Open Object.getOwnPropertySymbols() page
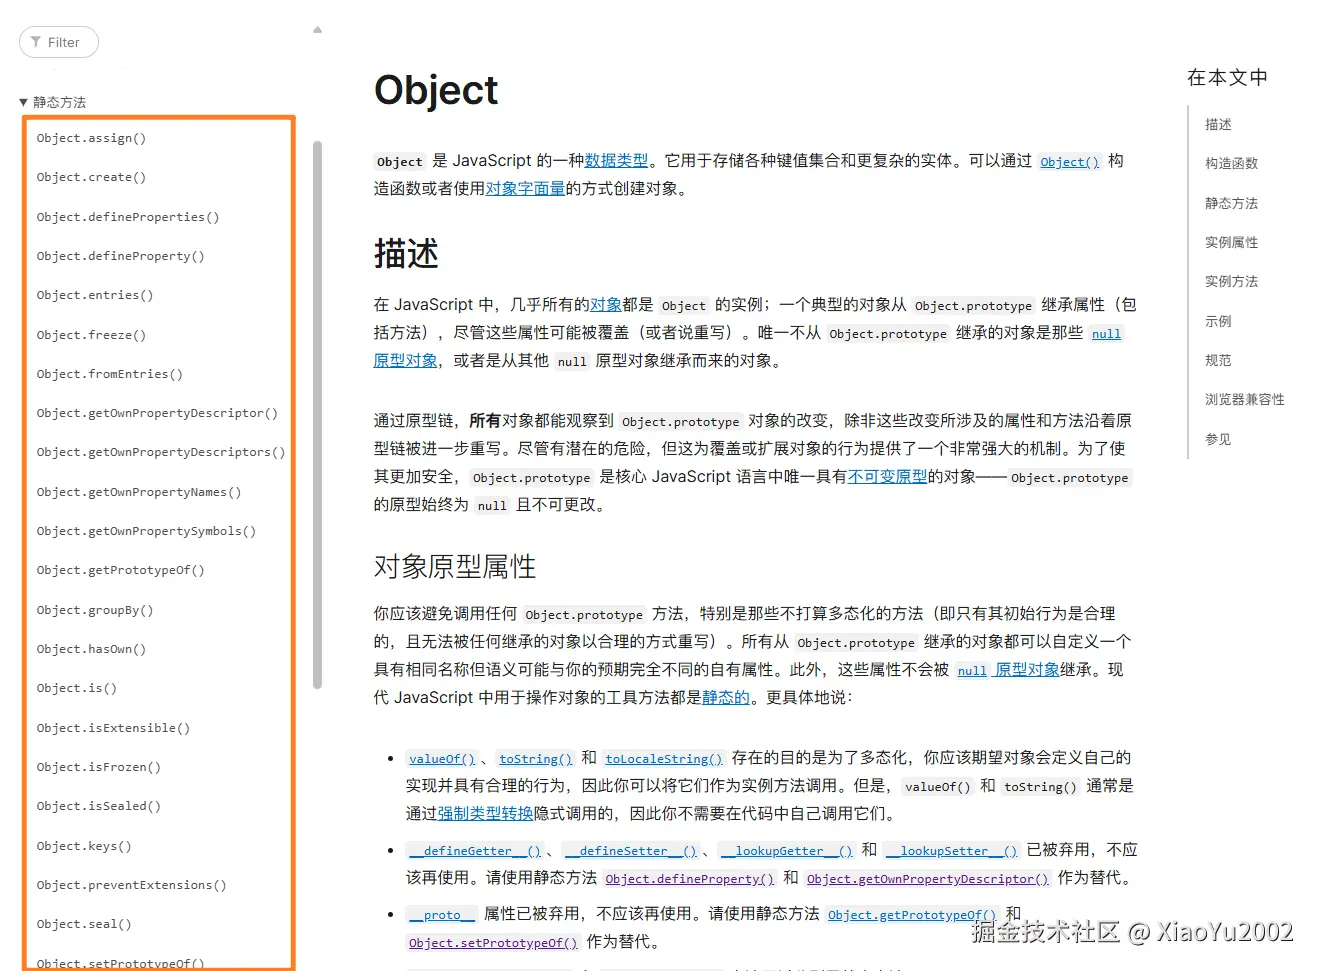This screenshot has height=971, width=1319. [146, 530]
